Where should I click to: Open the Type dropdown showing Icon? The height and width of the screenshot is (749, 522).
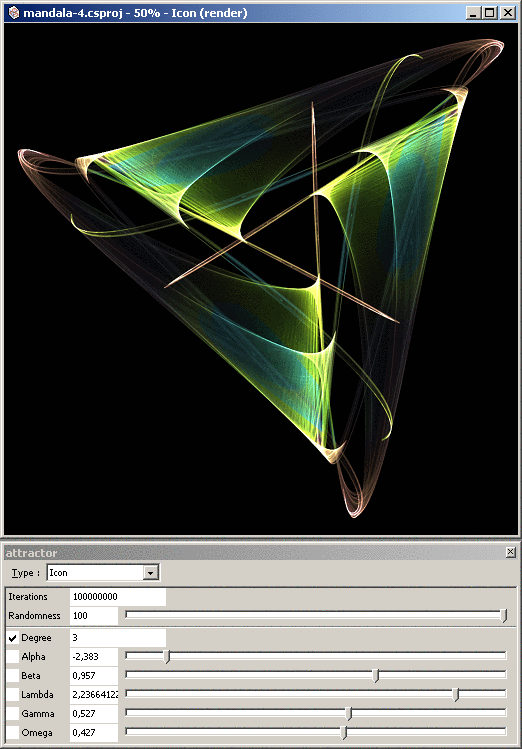pyautogui.click(x=103, y=572)
